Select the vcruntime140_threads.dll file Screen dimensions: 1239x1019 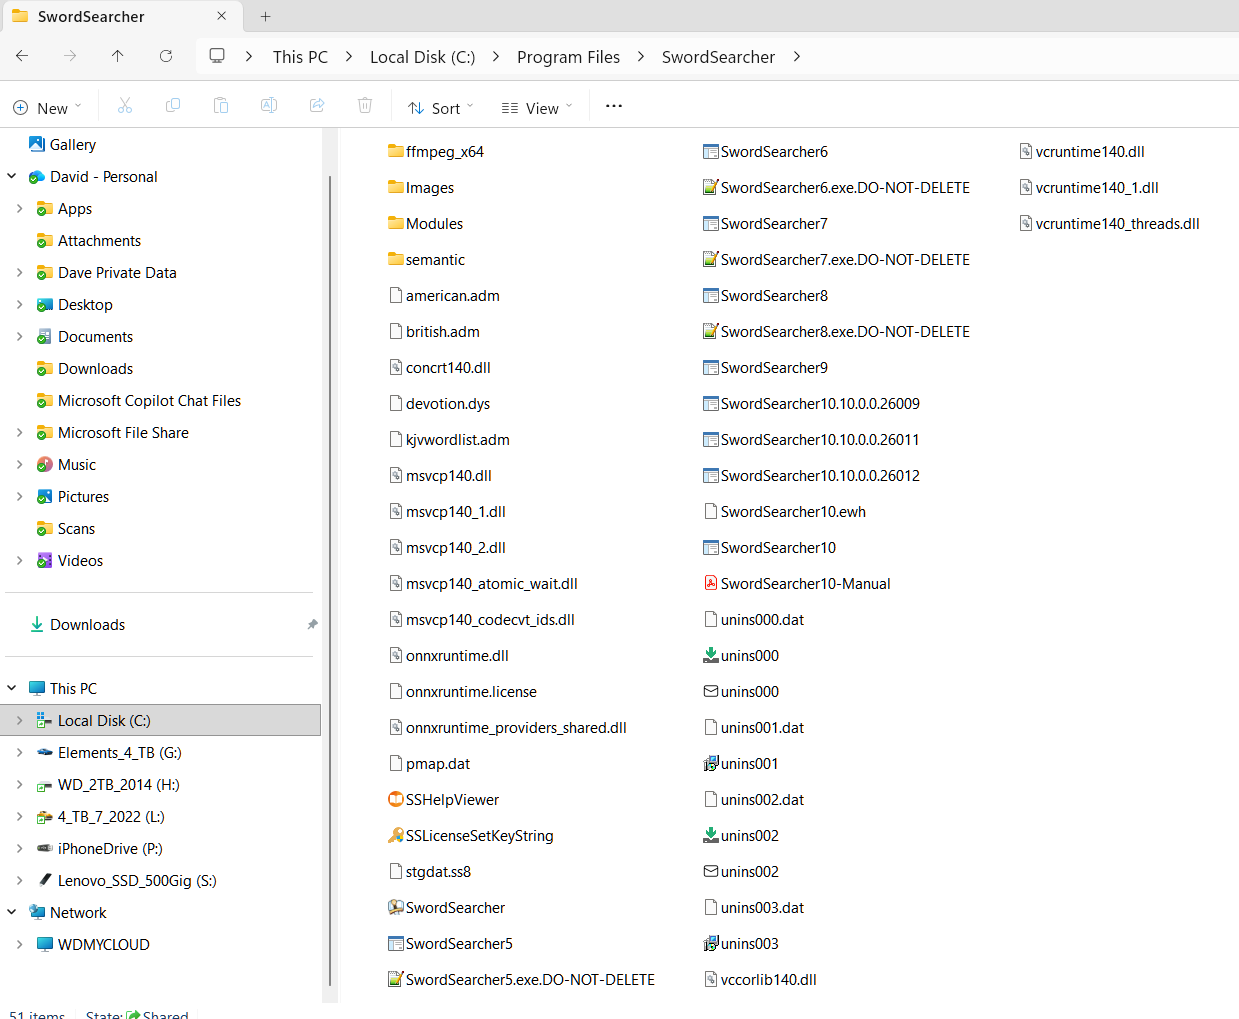[x=1117, y=223]
